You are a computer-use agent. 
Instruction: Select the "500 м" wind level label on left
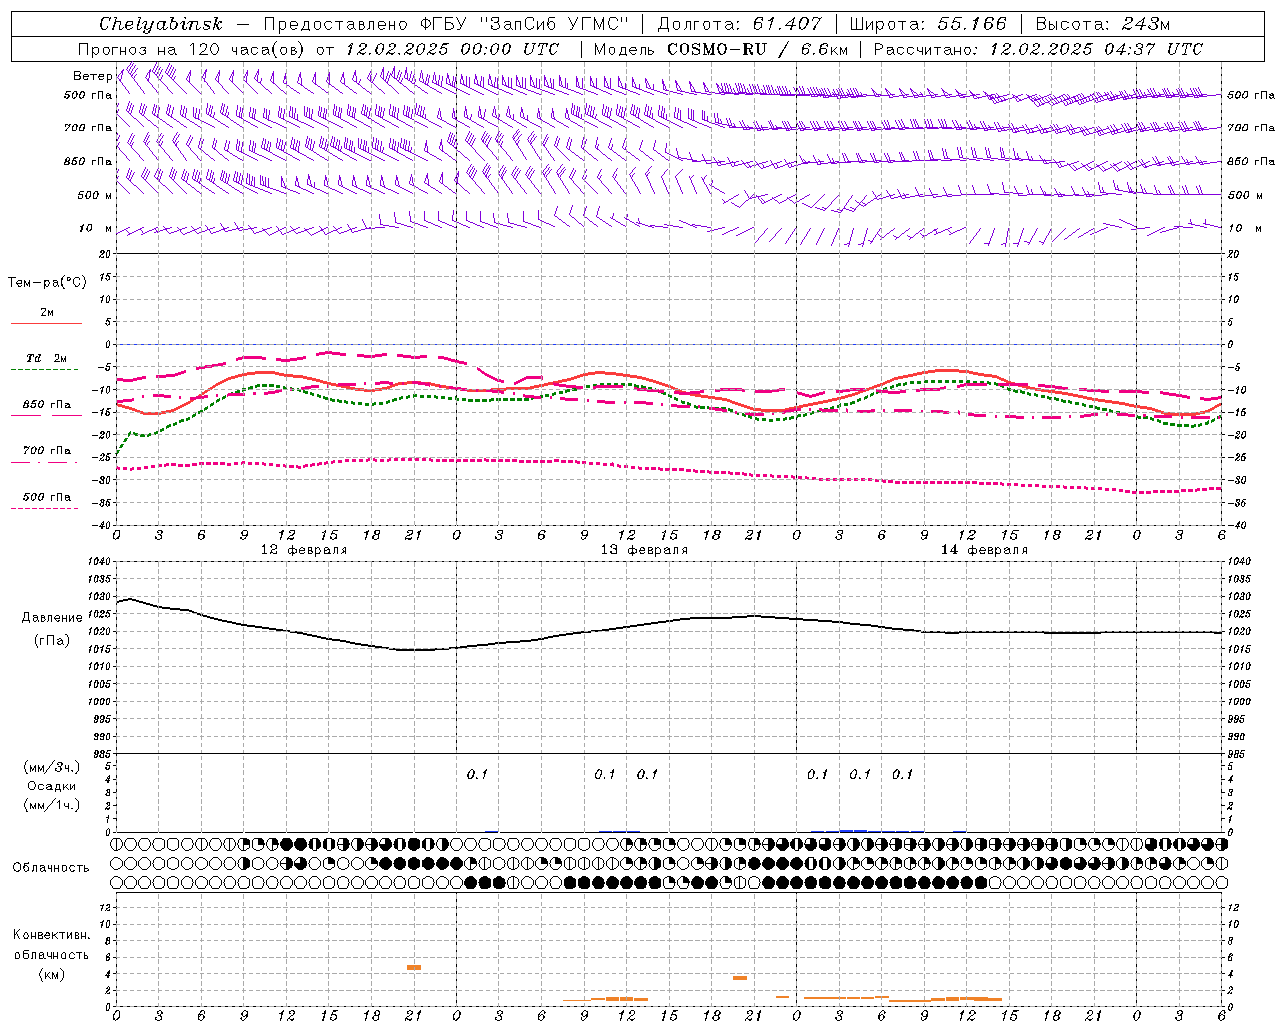tap(95, 195)
